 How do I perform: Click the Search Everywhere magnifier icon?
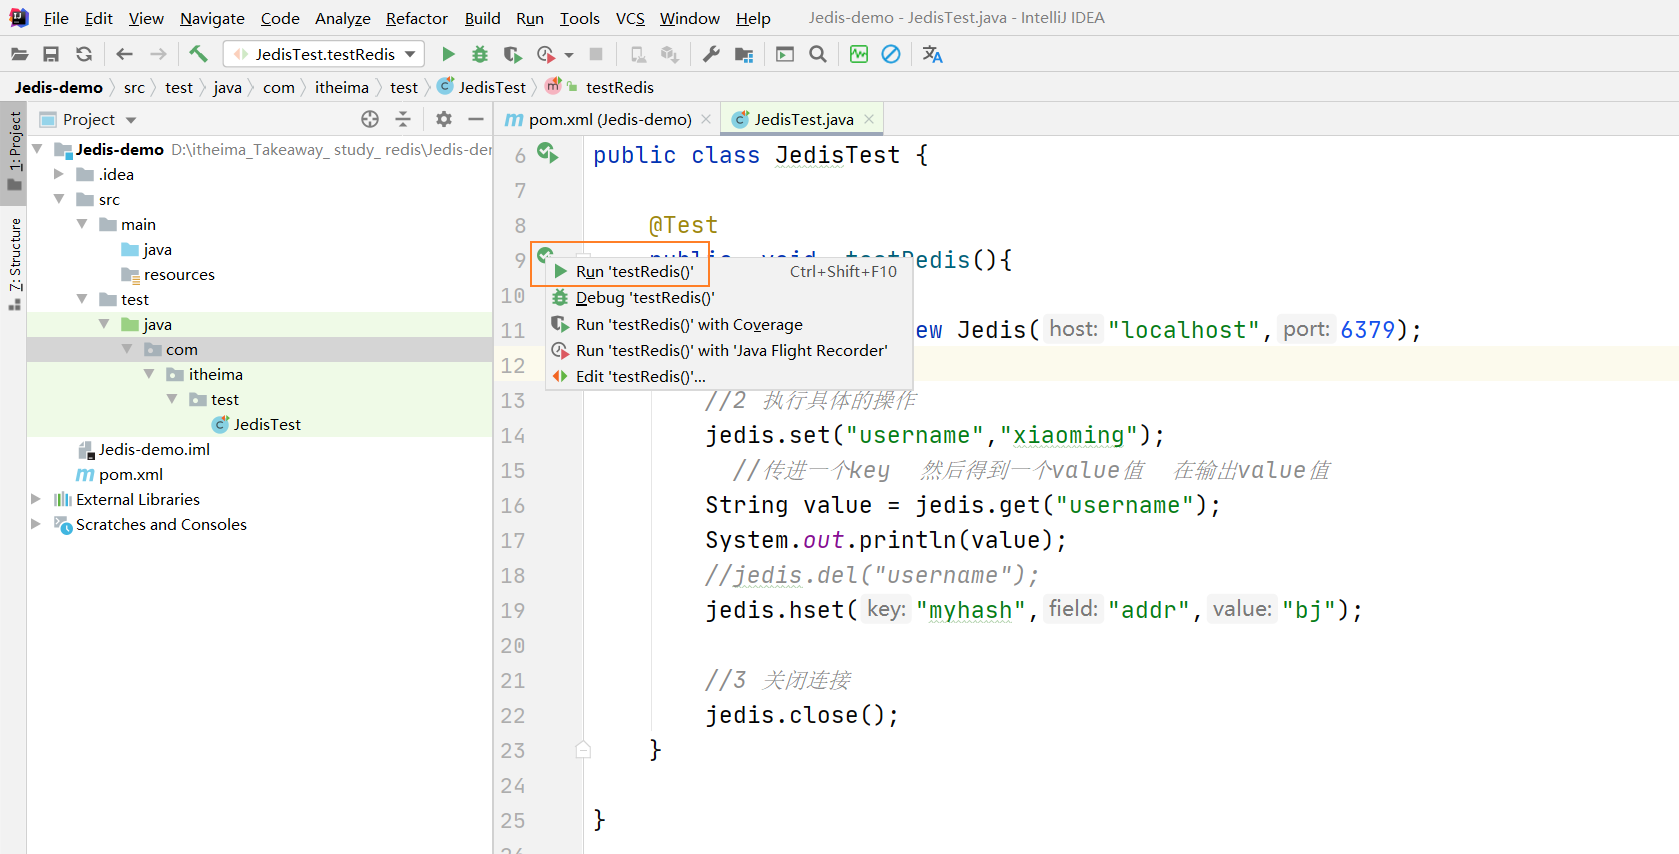click(818, 54)
